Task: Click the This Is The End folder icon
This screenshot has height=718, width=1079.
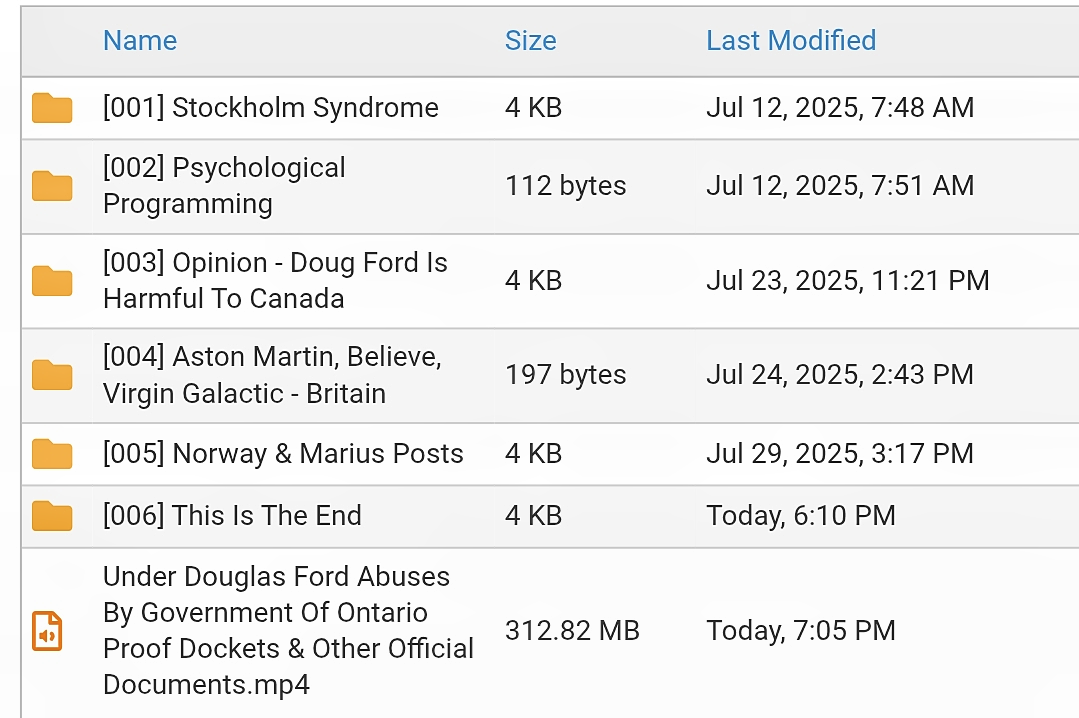Action: 52,516
